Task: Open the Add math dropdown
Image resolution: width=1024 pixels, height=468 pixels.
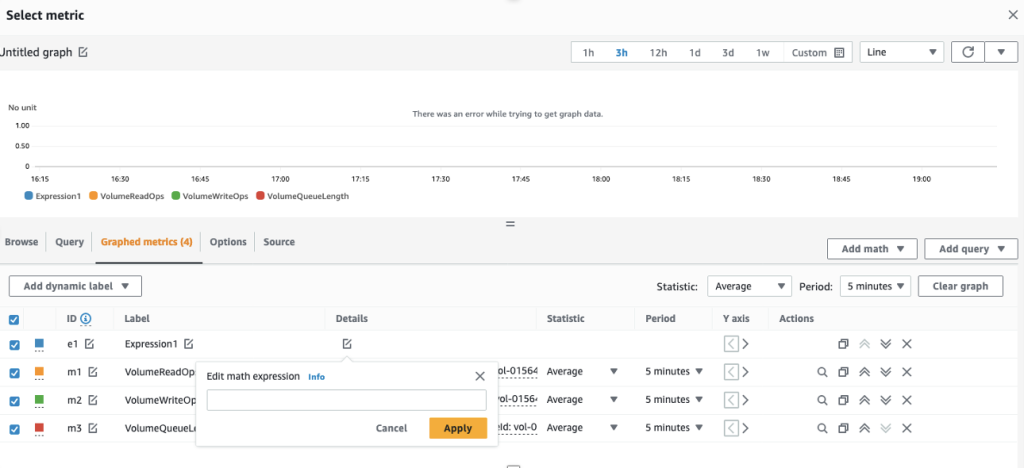Action: (872, 249)
